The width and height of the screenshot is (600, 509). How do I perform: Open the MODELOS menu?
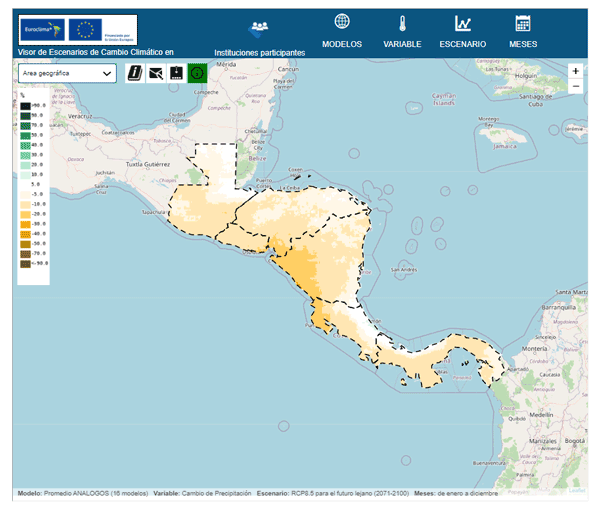click(342, 44)
